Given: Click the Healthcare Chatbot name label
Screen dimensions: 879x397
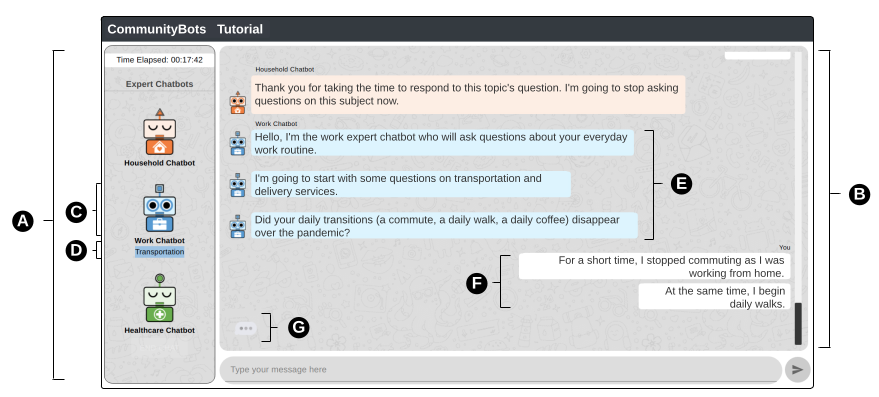Looking at the screenshot, I should point(160,331).
